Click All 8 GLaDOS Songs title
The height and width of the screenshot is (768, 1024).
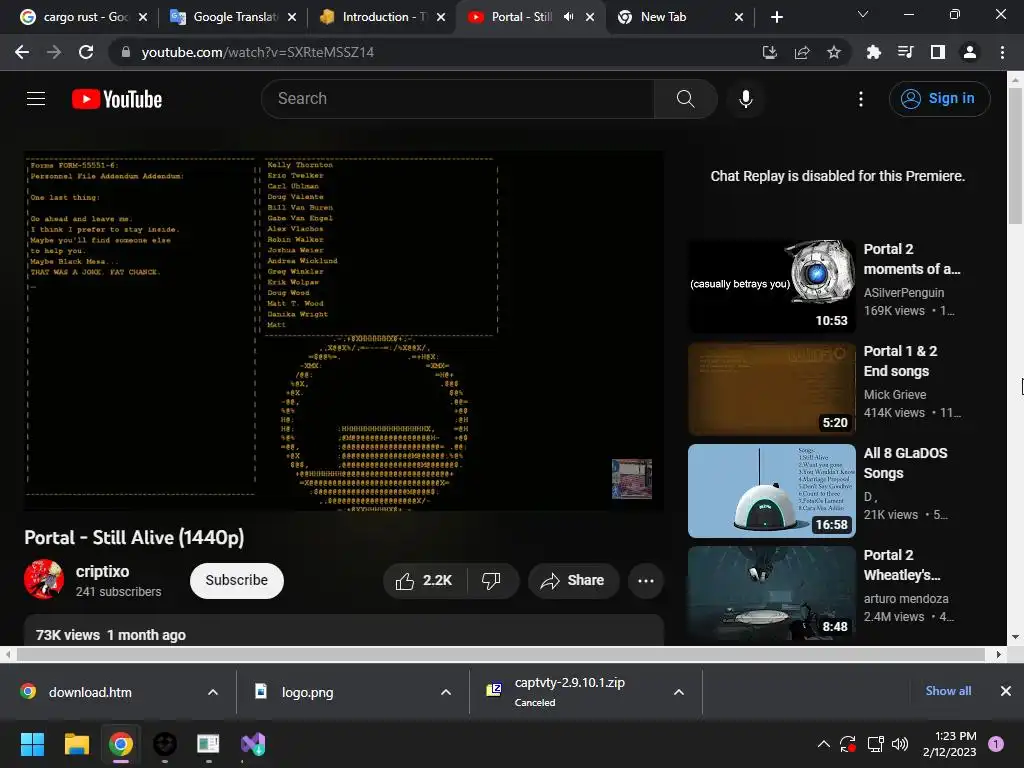[905, 463]
